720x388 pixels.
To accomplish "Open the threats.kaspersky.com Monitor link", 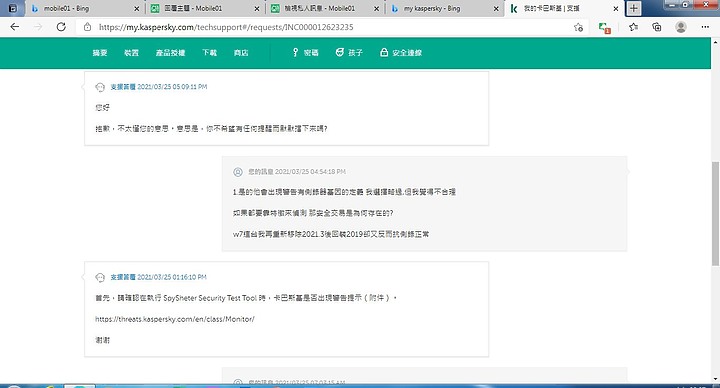I will (175, 319).
